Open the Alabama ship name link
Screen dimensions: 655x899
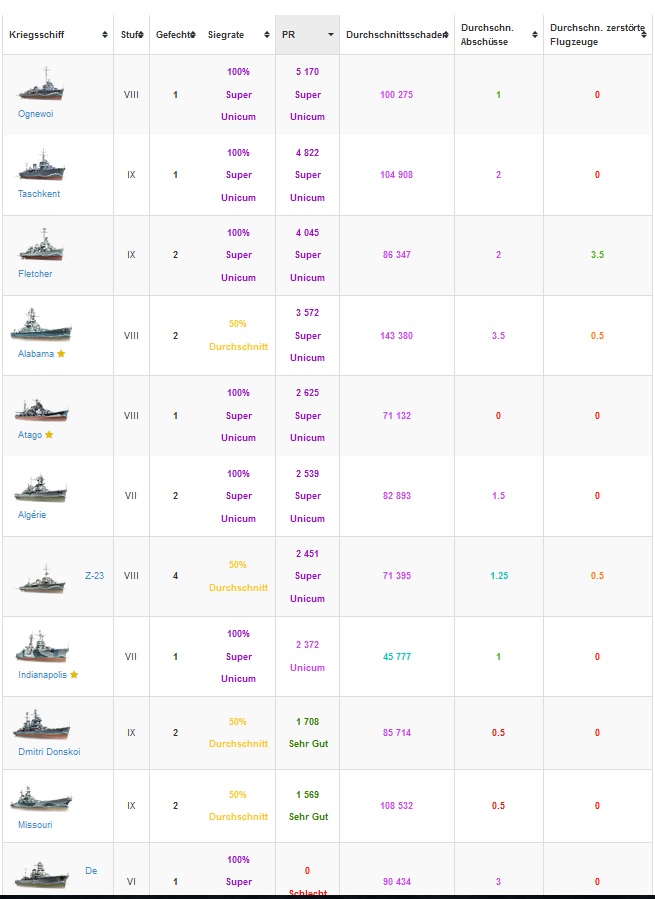click(36, 354)
